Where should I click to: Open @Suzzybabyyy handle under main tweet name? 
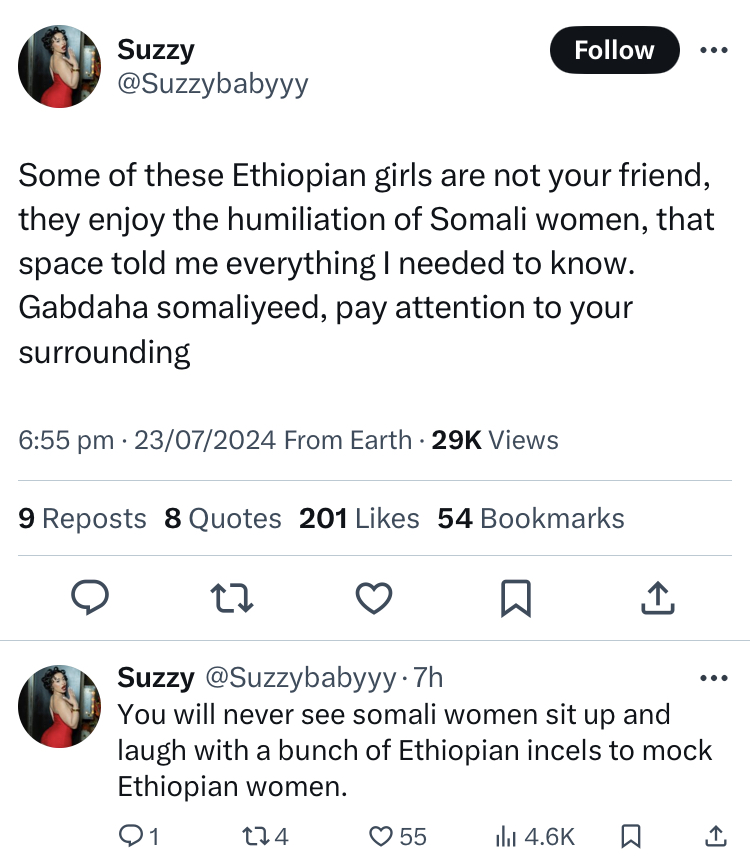pos(213,84)
